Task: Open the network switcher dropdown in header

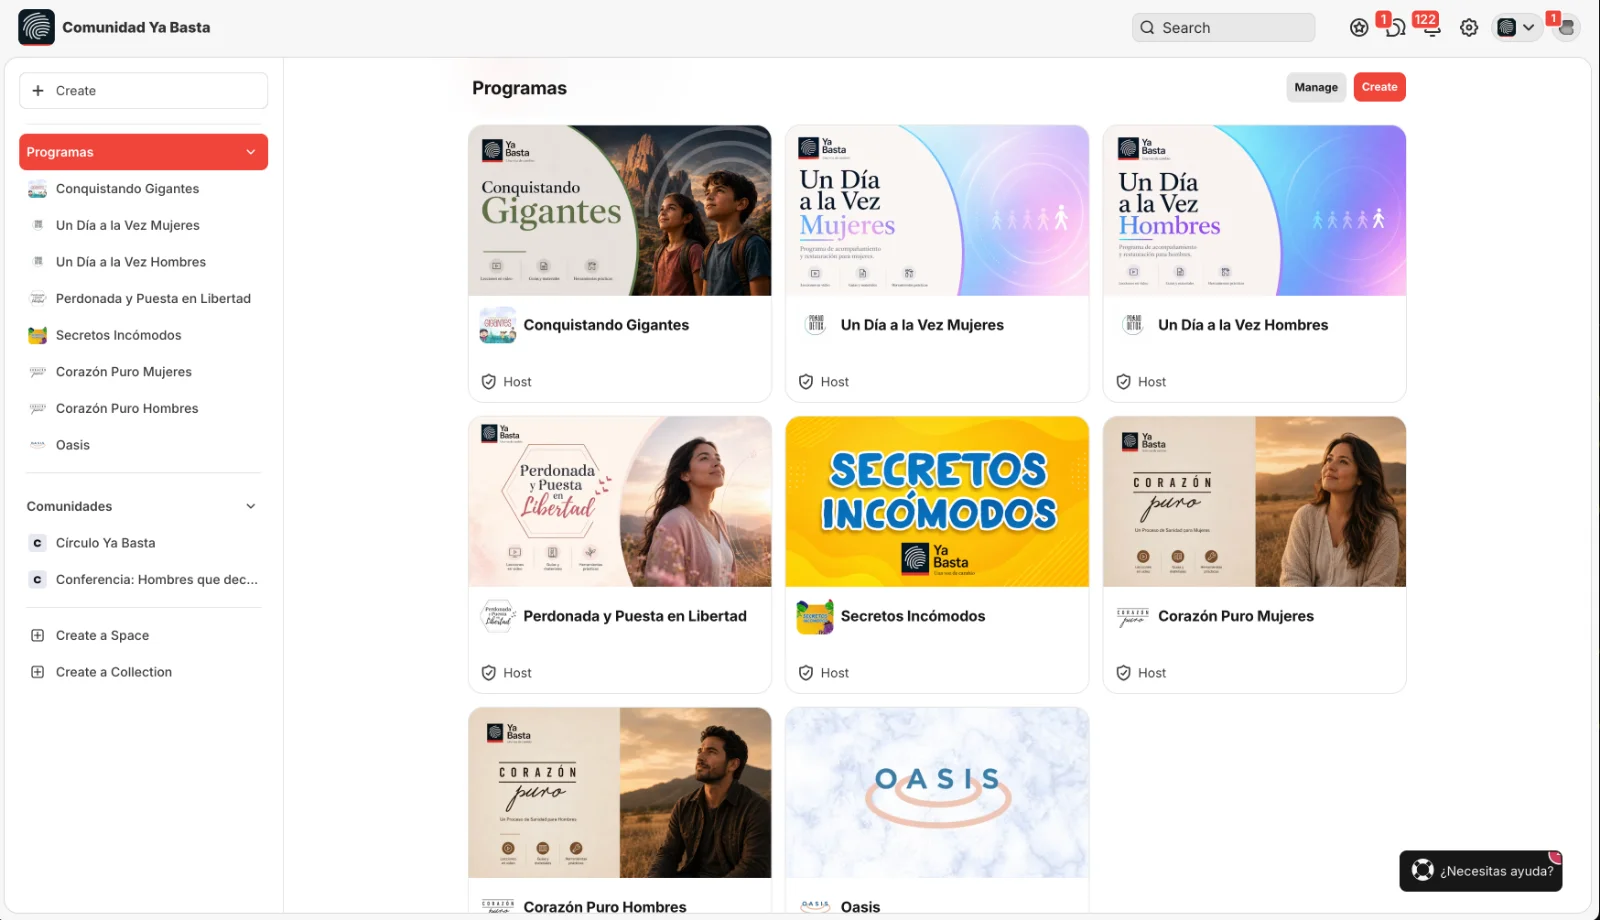Action: coord(1515,28)
